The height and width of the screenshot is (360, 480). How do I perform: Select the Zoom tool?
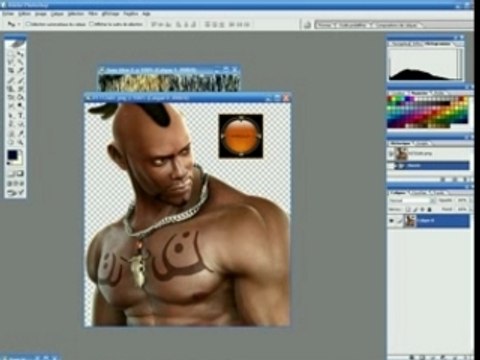[20, 142]
